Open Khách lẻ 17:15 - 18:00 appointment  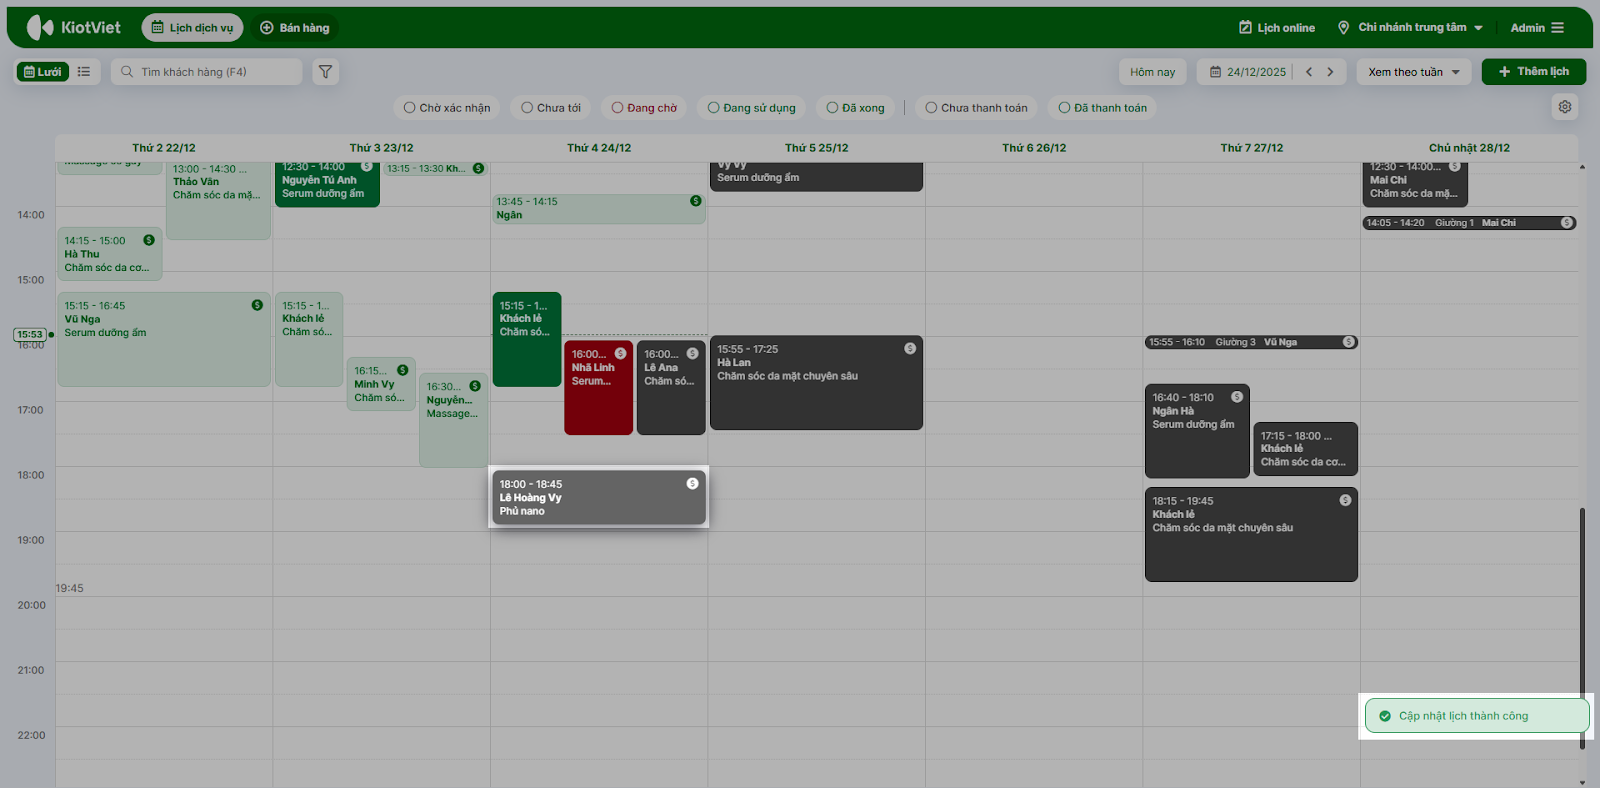[x=1305, y=449]
